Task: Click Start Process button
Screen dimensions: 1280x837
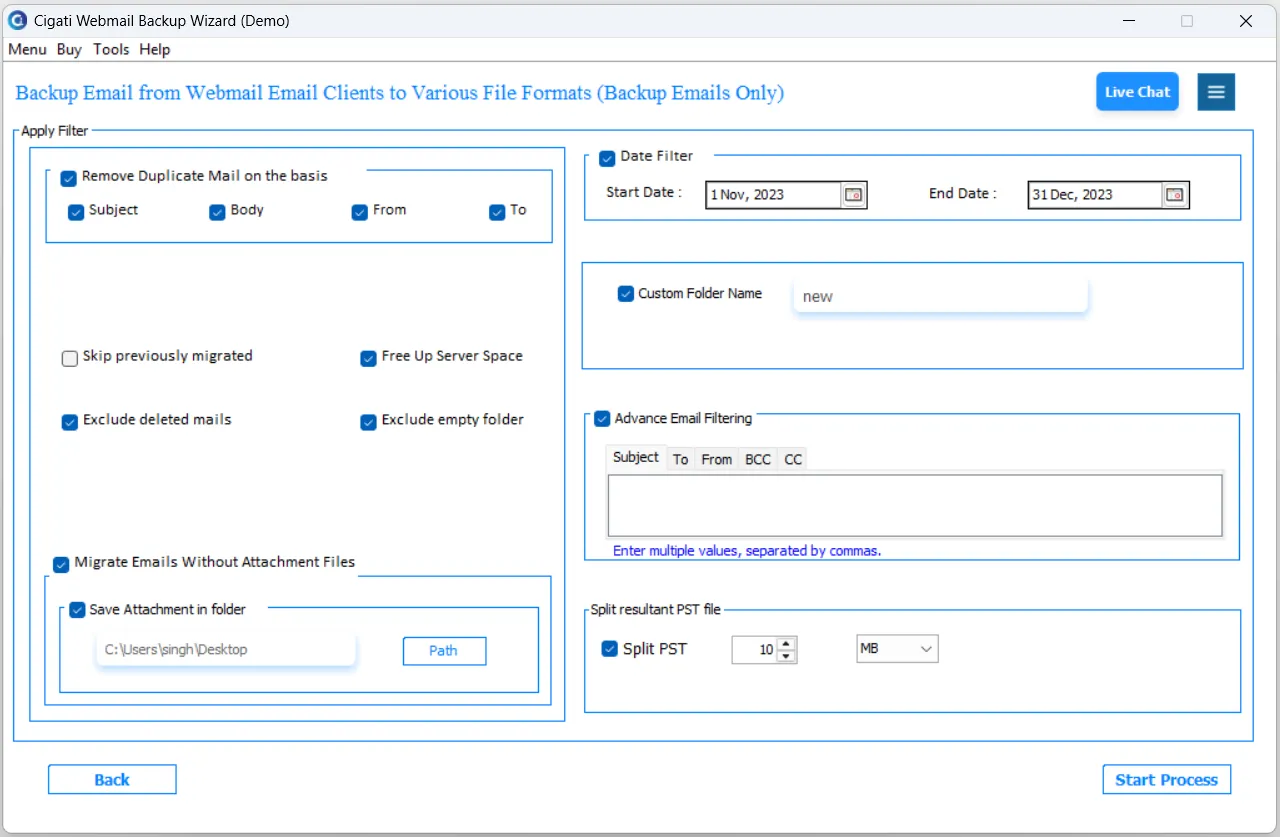Action: [1166, 780]
